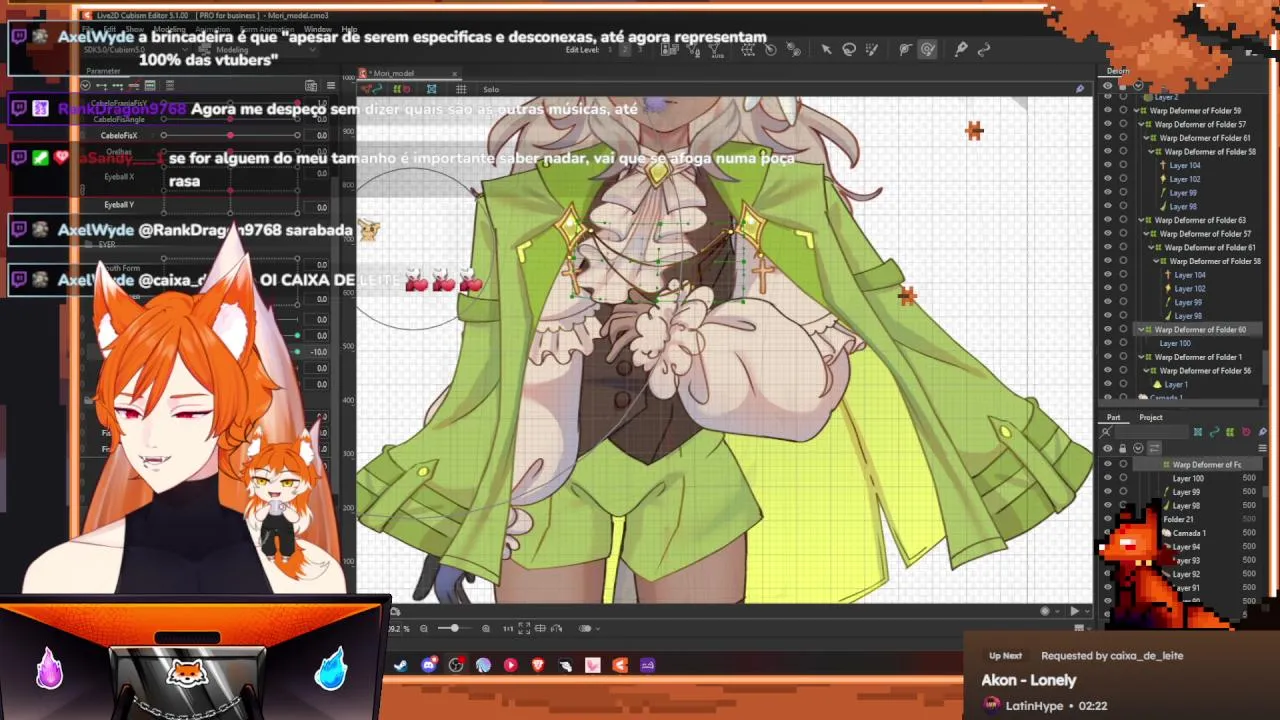Click the purple pen icon at canvas top-right
This screenshot has width=1280, height=720.
click(x=1080, y=89)
